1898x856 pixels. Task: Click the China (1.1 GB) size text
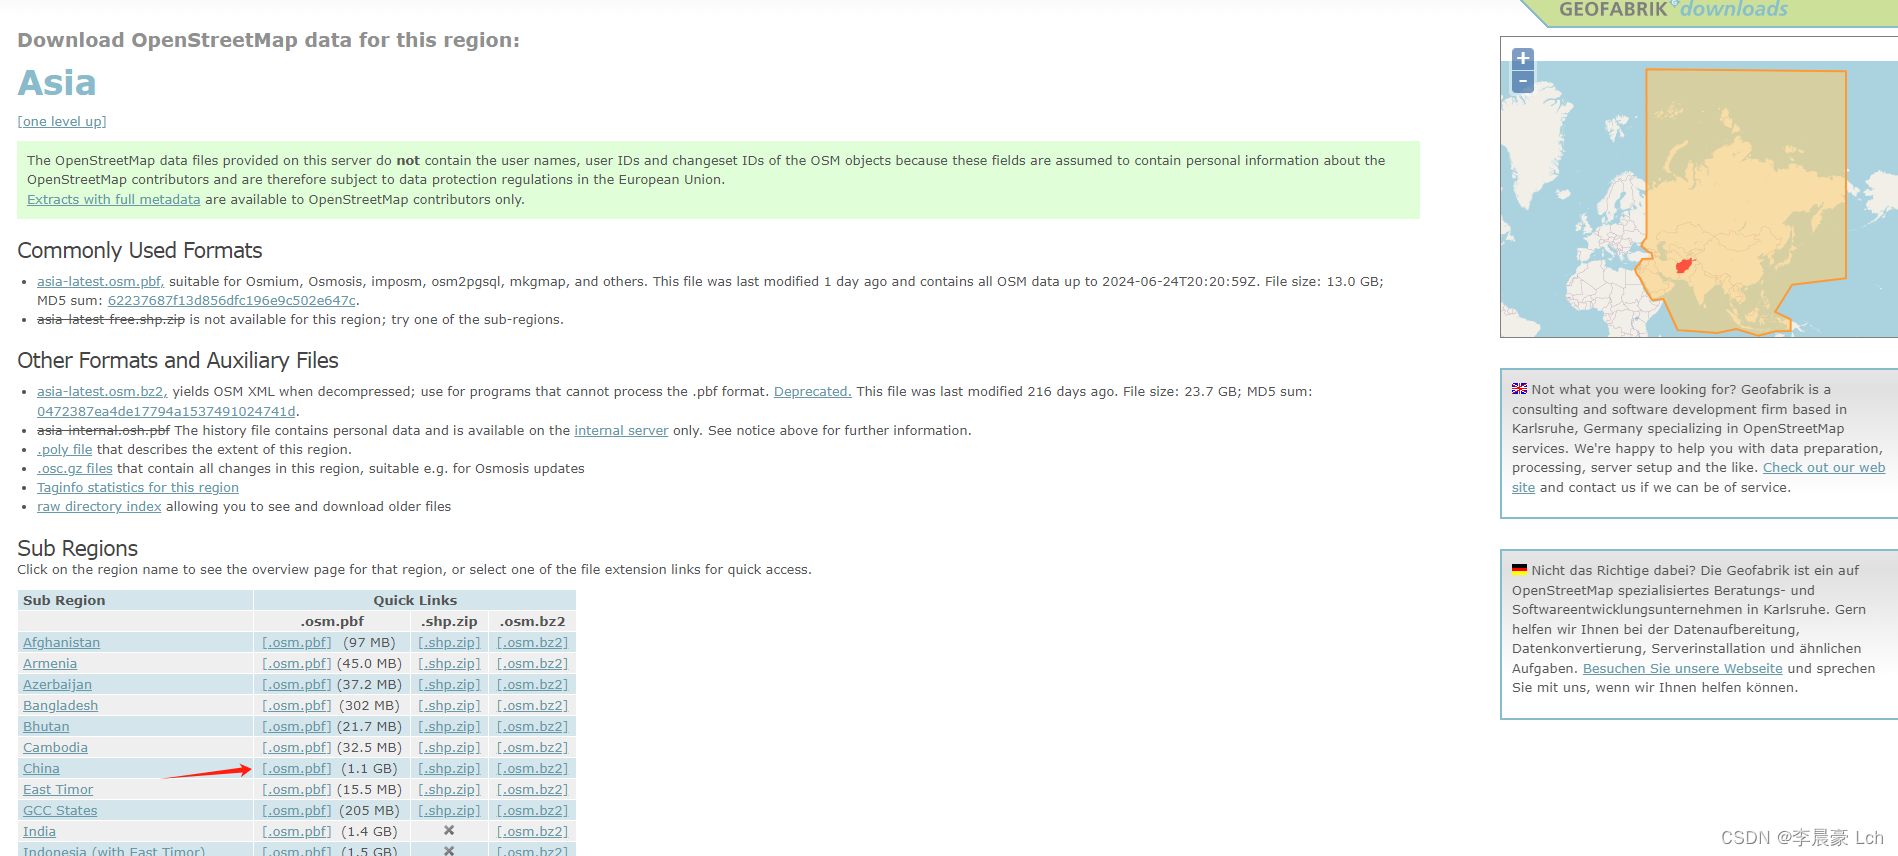[x=369, y=768]
